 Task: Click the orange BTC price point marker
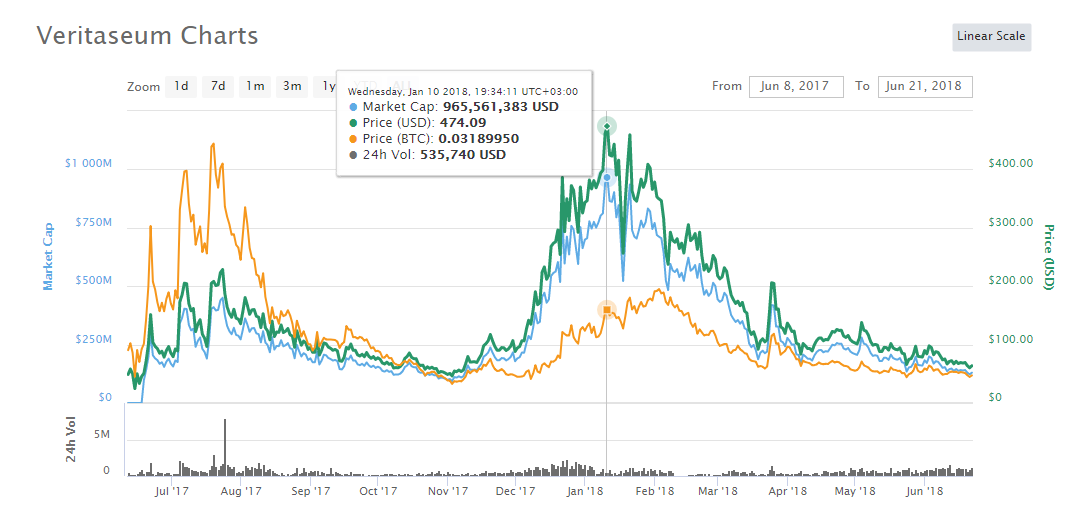click(607, 310)
